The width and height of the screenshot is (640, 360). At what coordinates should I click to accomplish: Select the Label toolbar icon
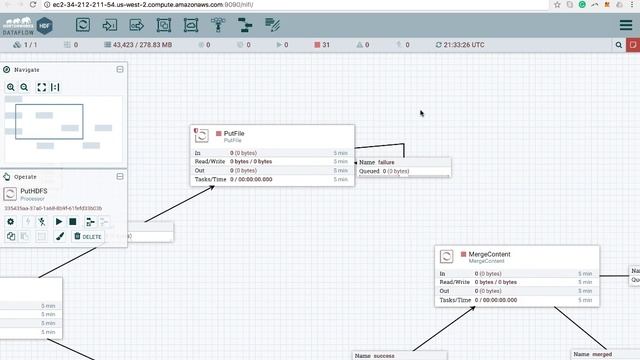tap(272, 25)
